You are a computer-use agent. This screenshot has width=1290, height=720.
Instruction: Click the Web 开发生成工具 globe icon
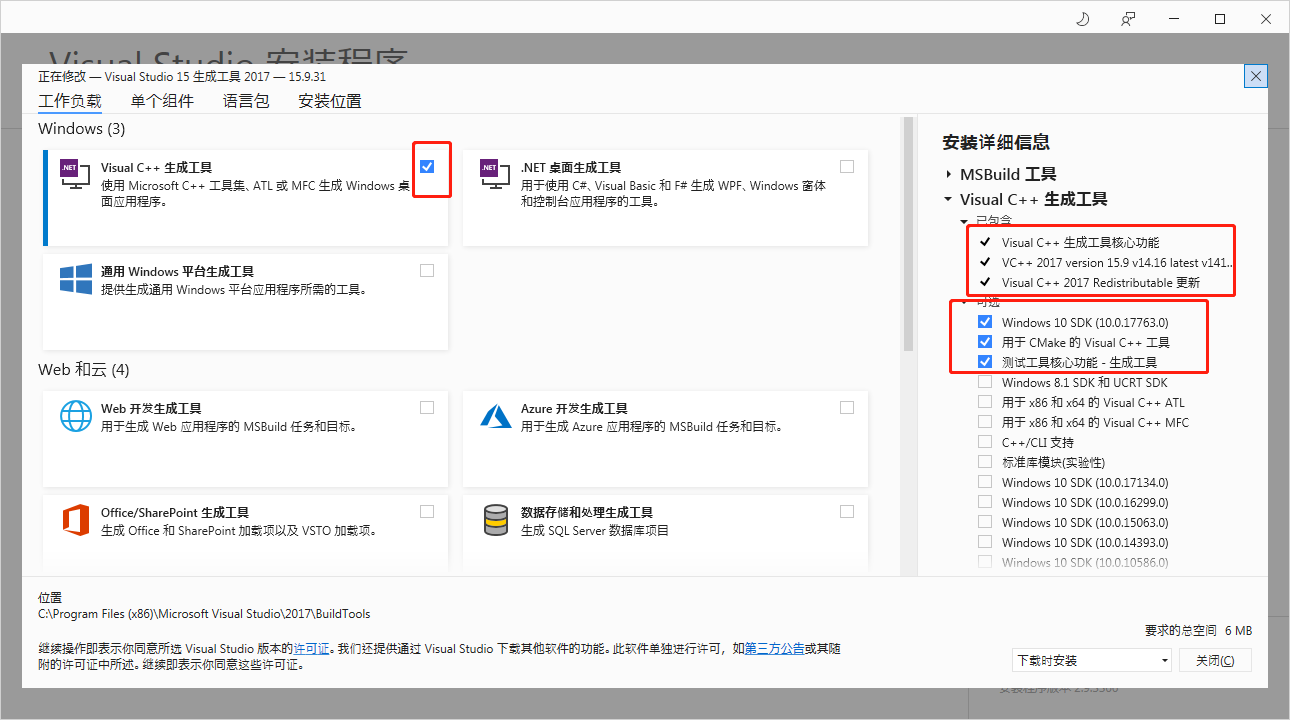point(74,414)
